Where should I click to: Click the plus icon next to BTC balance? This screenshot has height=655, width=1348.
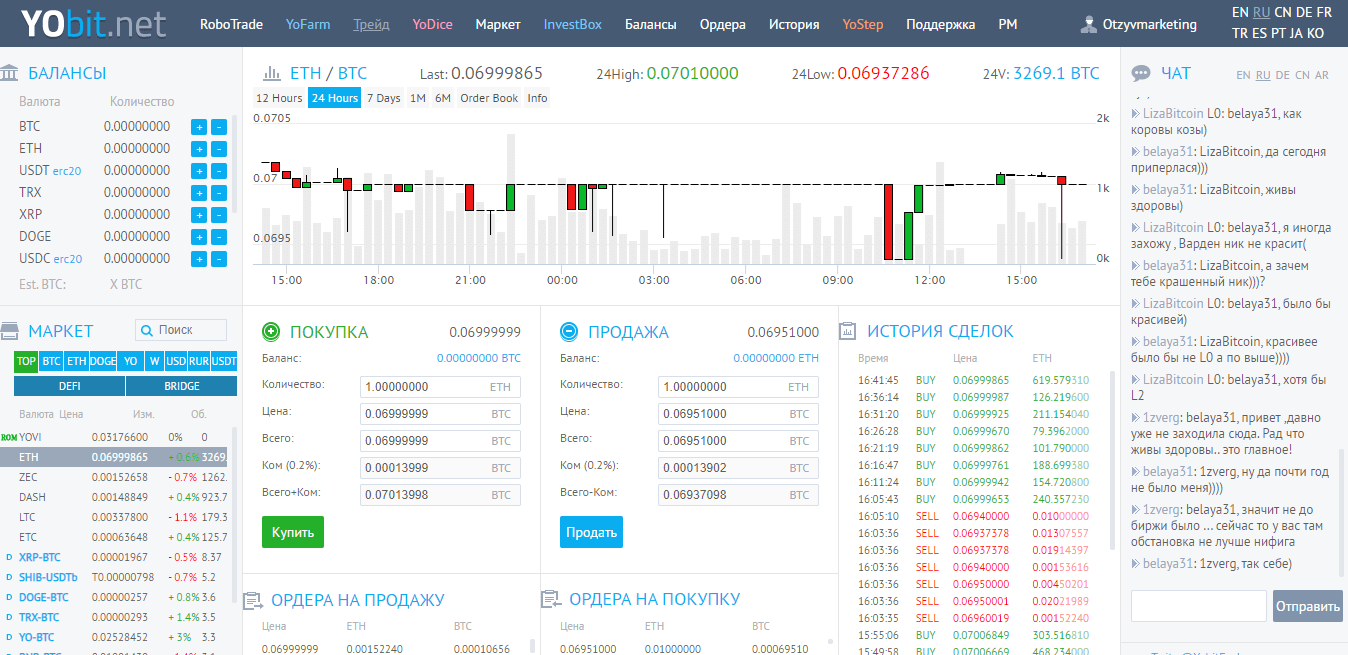pos(198,127)
